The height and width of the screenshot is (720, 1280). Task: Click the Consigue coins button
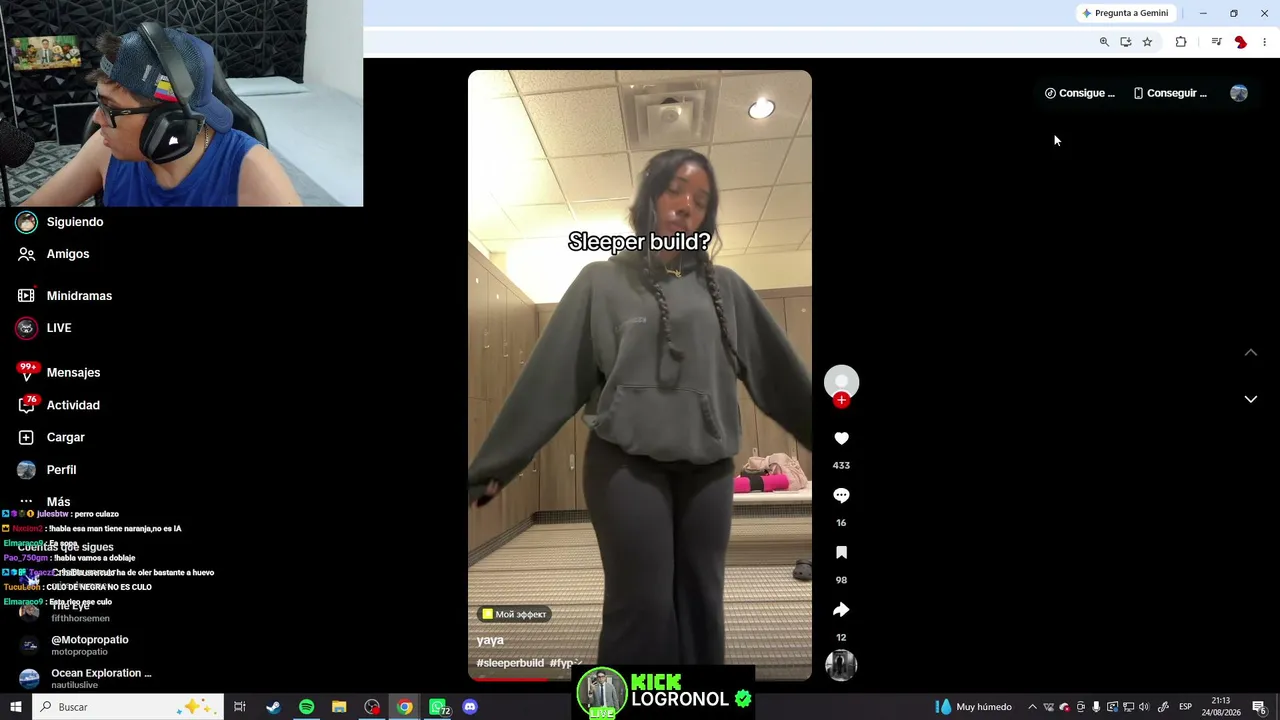click(x=1080, y=93)
